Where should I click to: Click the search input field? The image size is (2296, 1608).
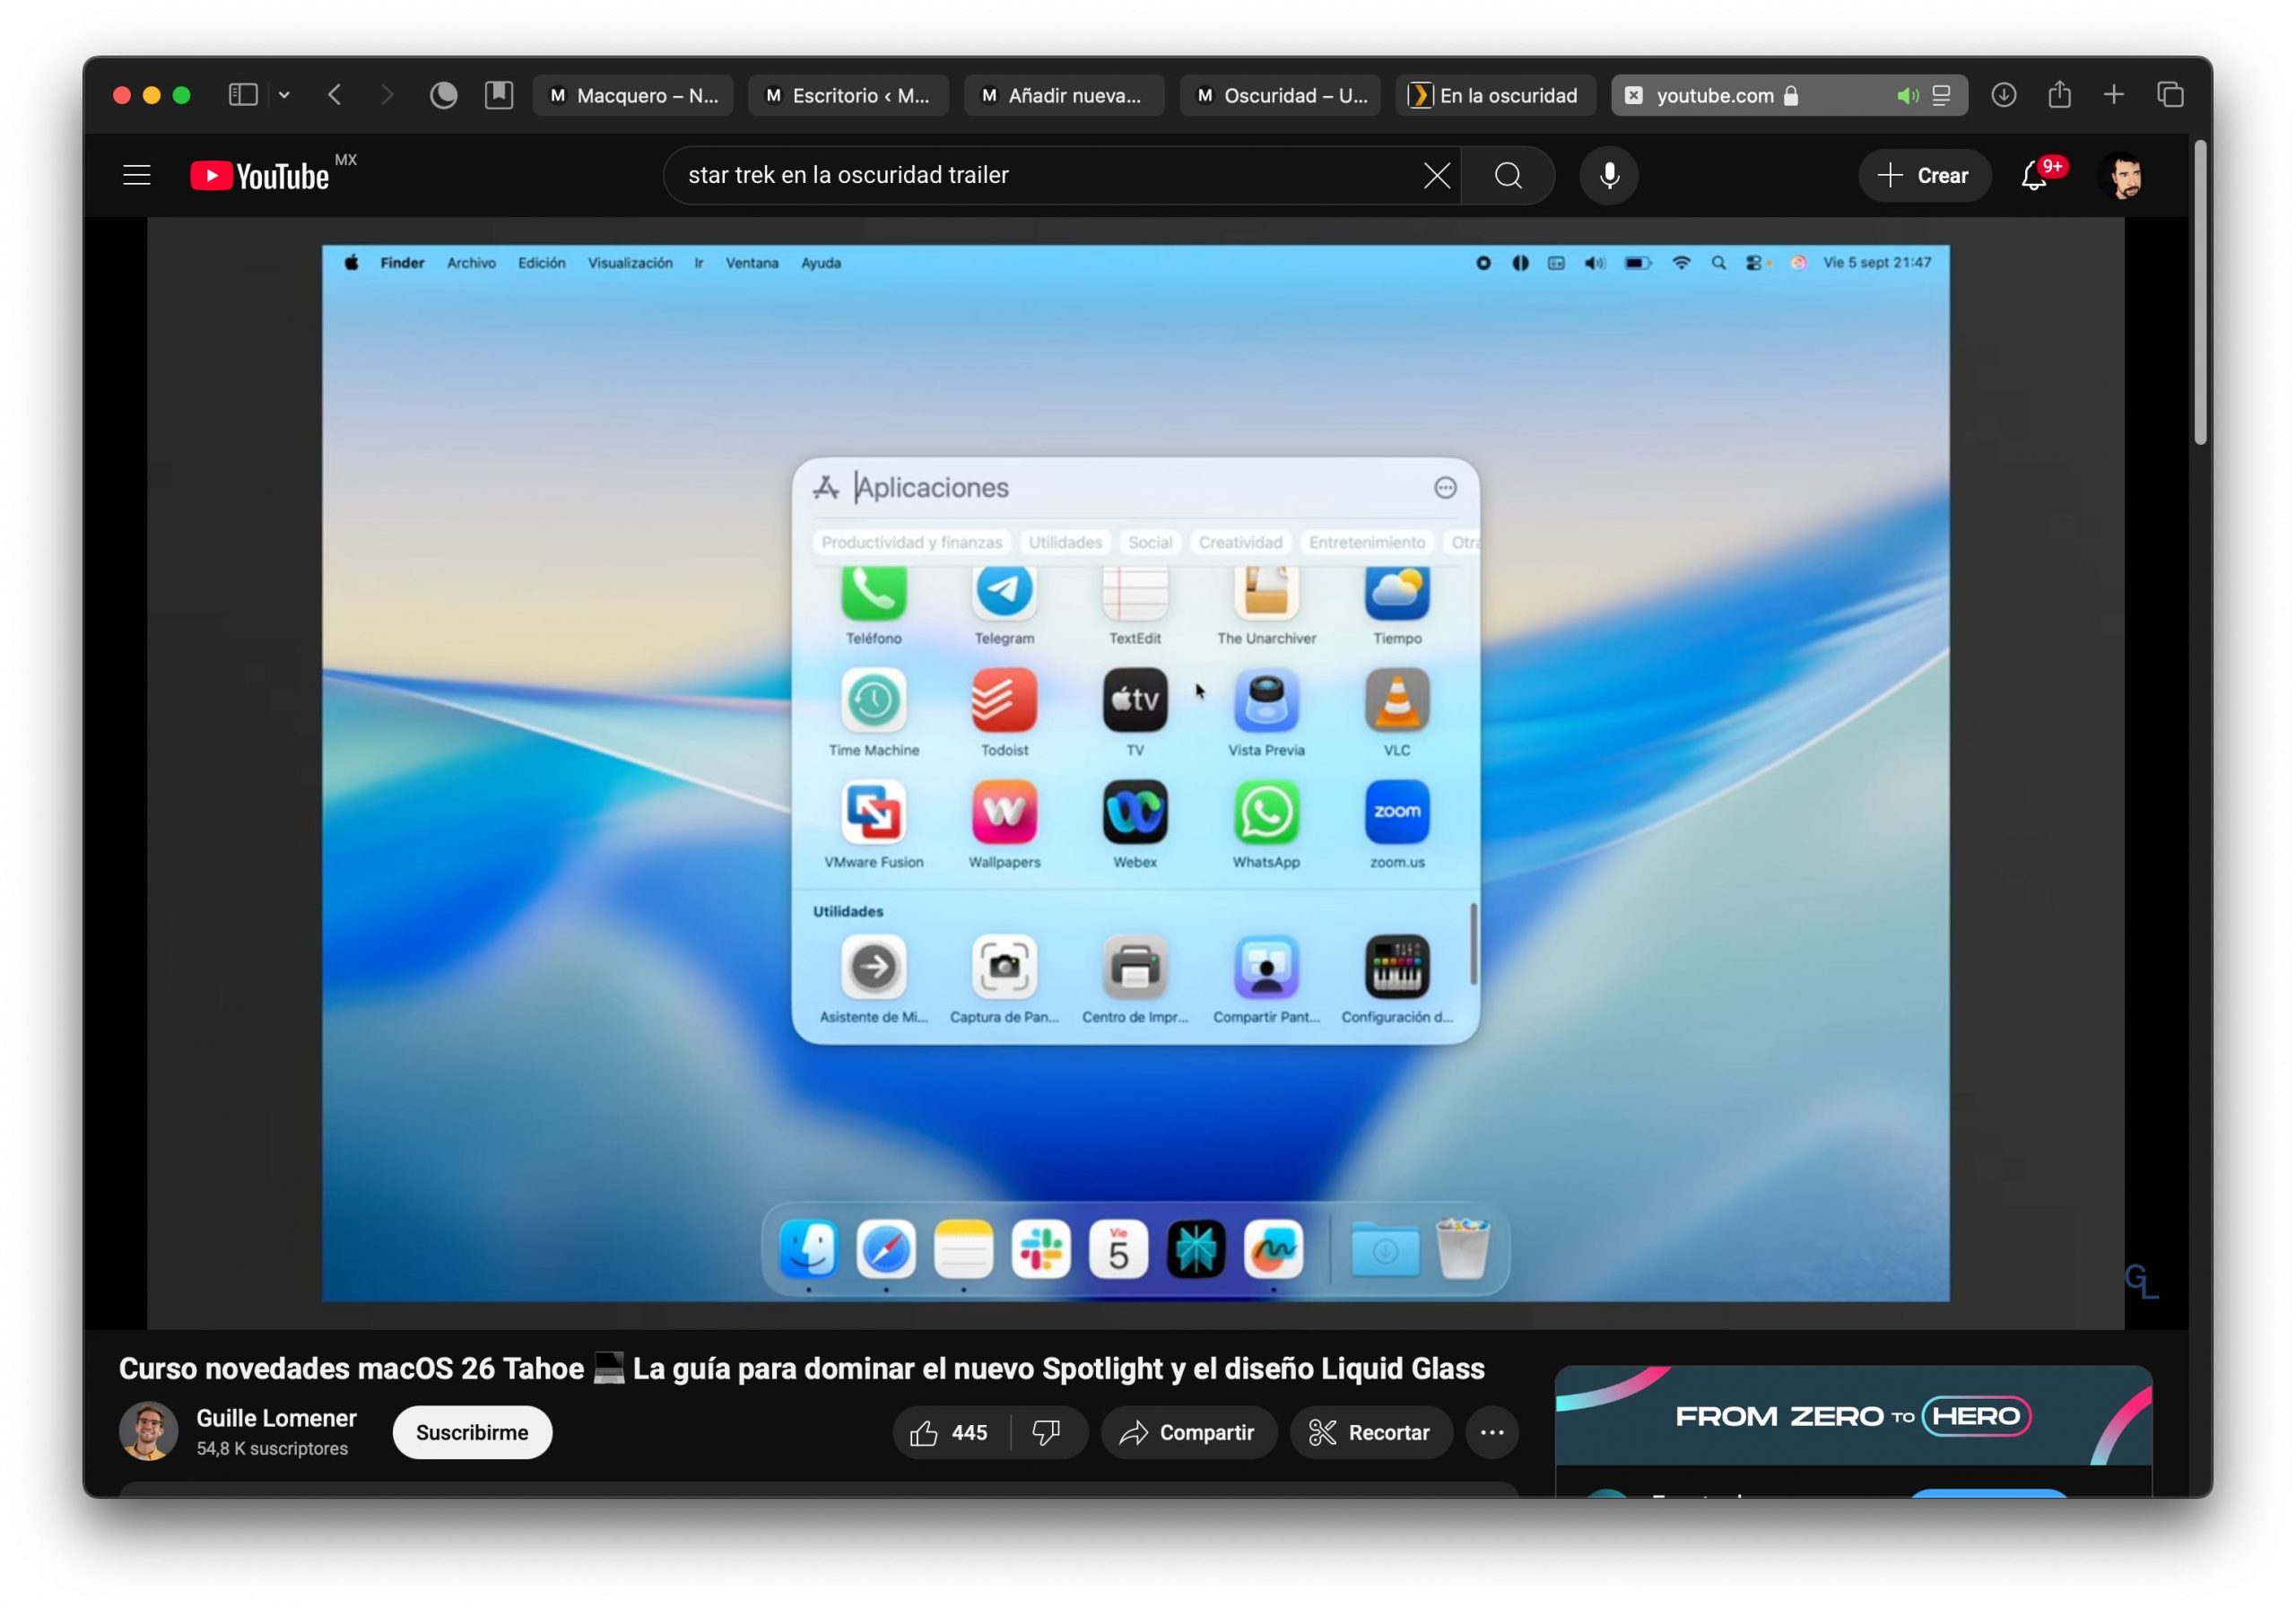pos(1050,175)
